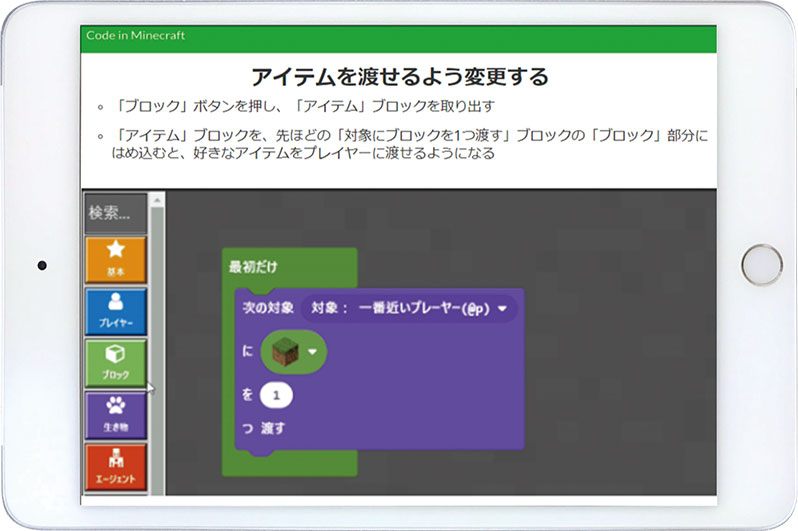Open the red エージェント (Agent) category
The height and width of the screenshot is (531, 798).
click(116, 467)
